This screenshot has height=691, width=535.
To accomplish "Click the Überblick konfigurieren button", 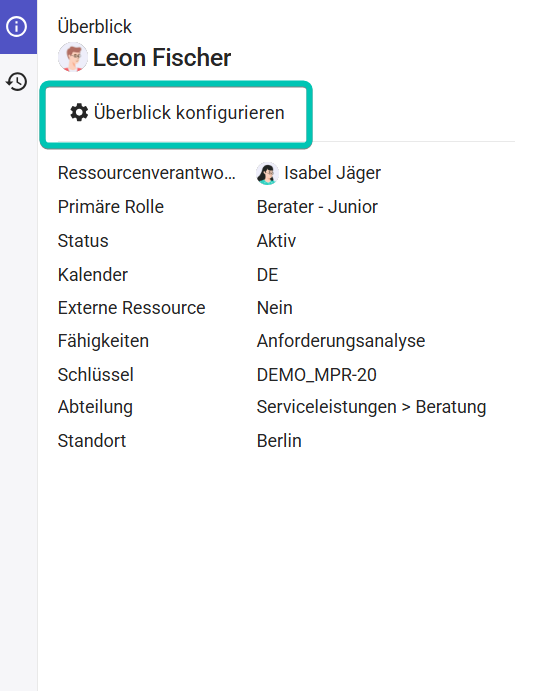I will pos(176,114).
